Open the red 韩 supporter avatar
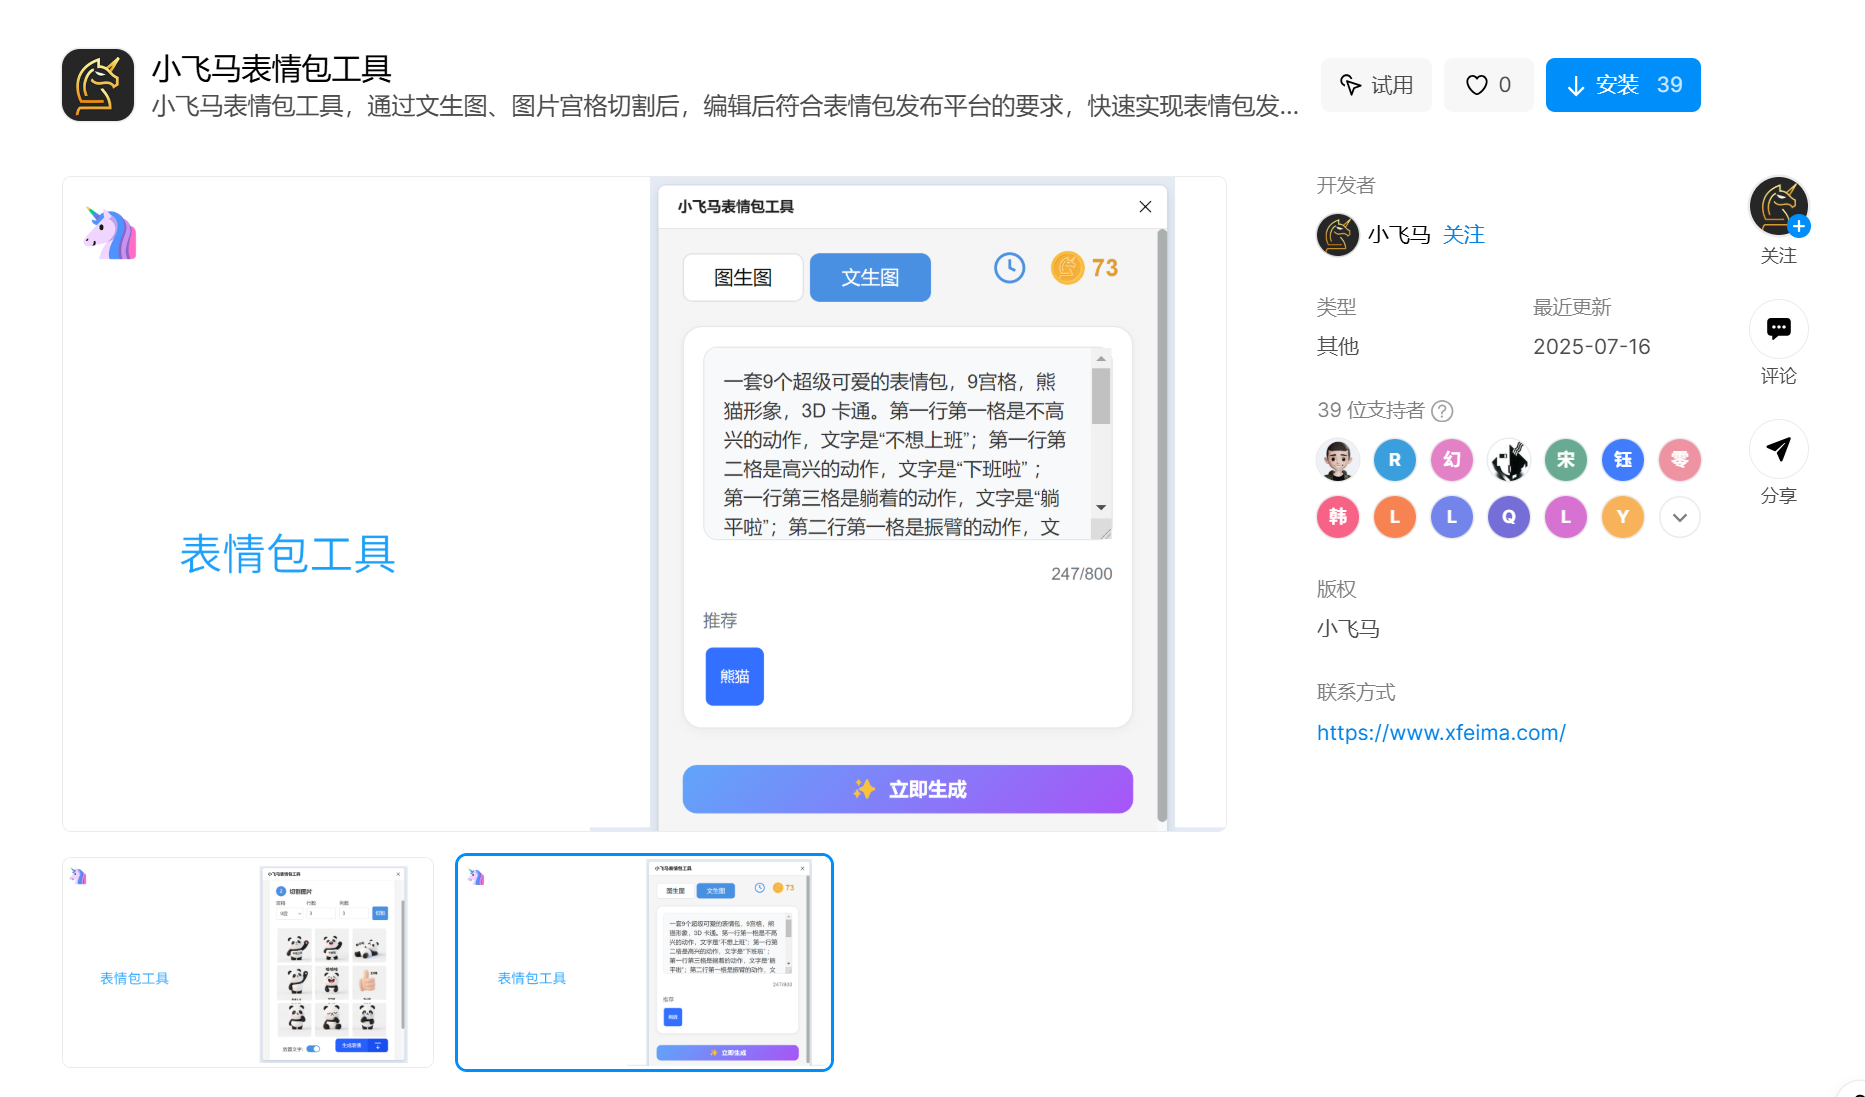This screenshot has width=1865, height=1097. (1337, 517)
